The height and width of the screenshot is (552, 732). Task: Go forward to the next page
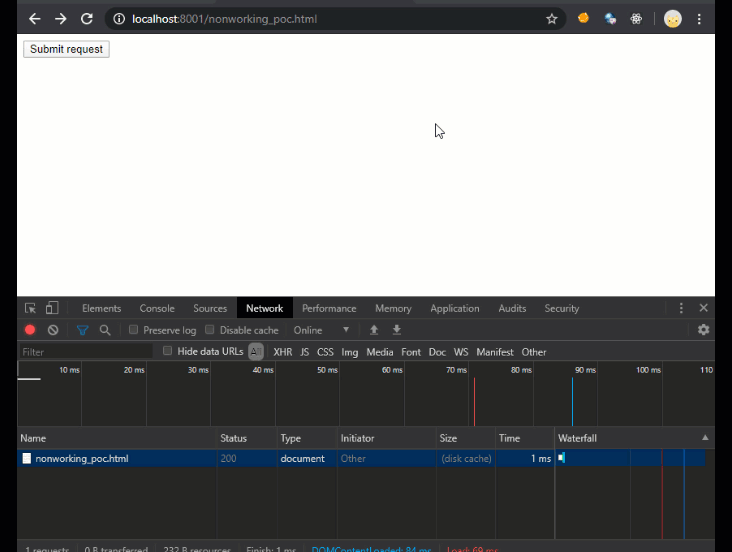pyautogui.click(x=61, y=19)
